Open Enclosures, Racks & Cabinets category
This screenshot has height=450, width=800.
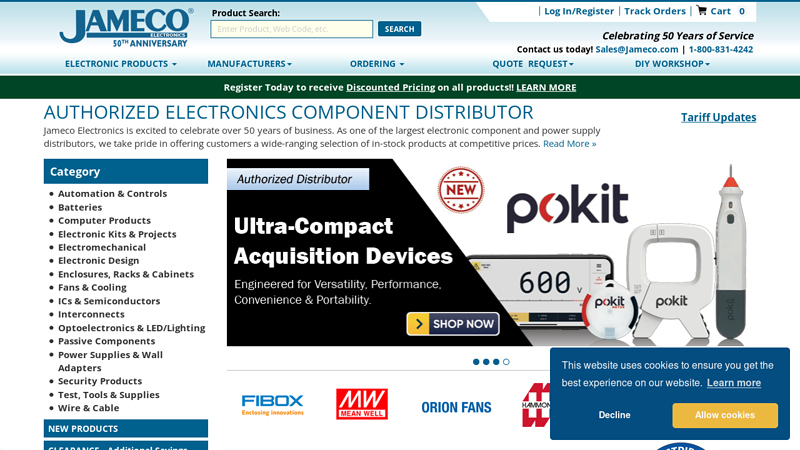tap(126, 274)
